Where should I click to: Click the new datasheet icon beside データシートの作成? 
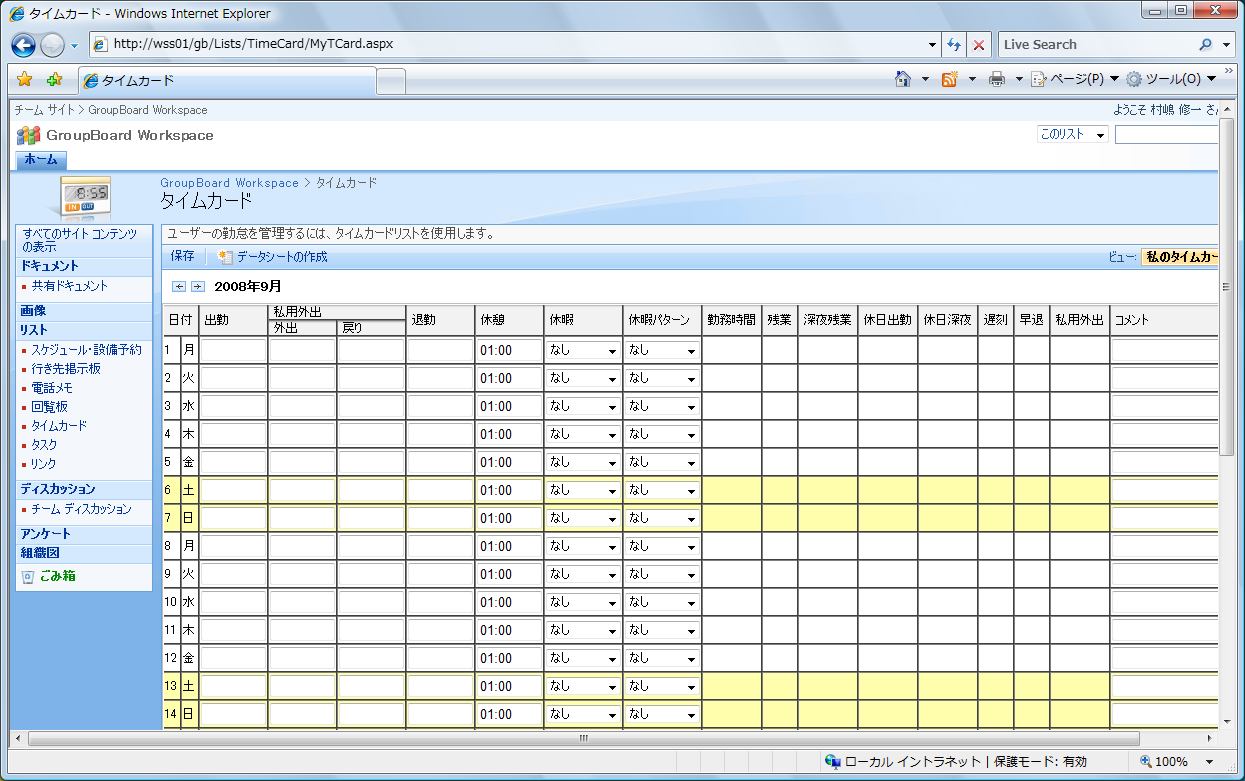pos(225,257)
